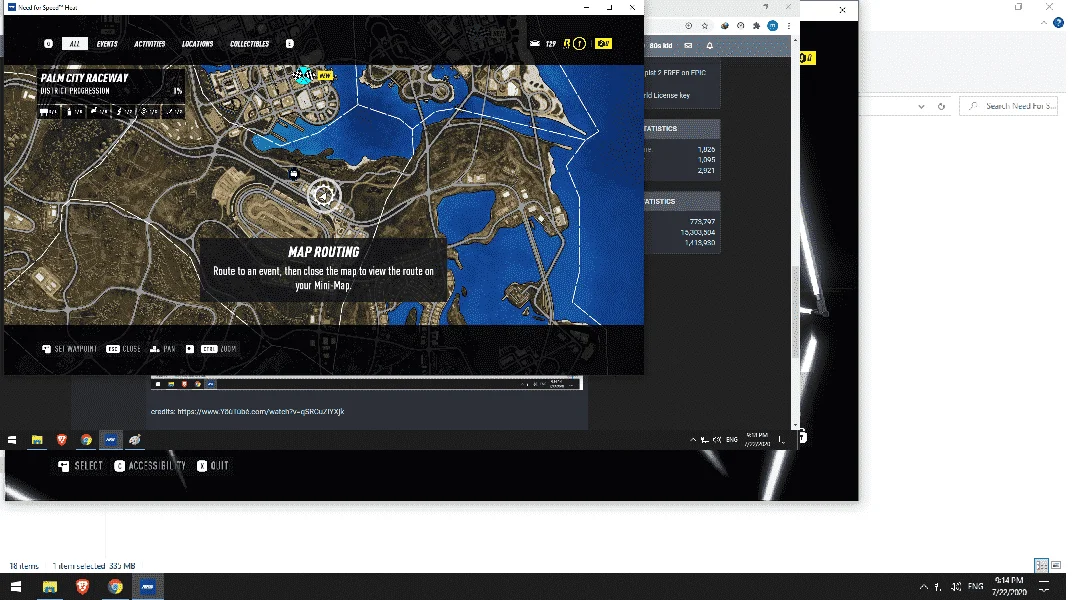Click the PALM CITY RACEWAY district title

click(84, 78)
